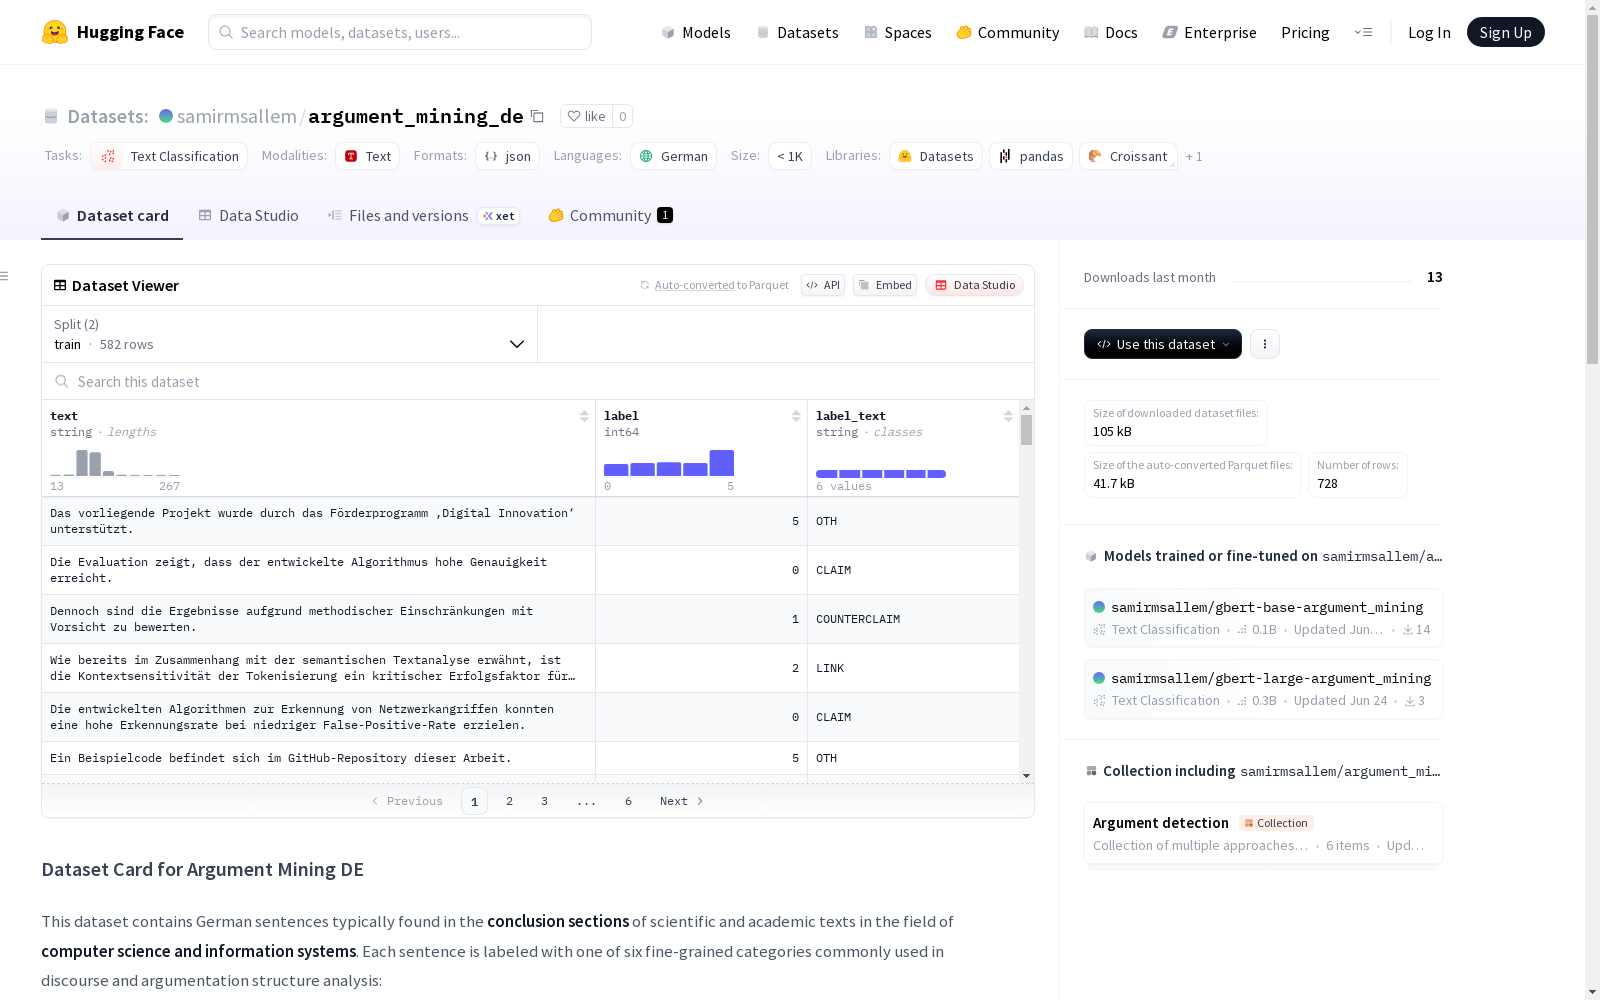Click the Text modality tag

click(367, 156)
